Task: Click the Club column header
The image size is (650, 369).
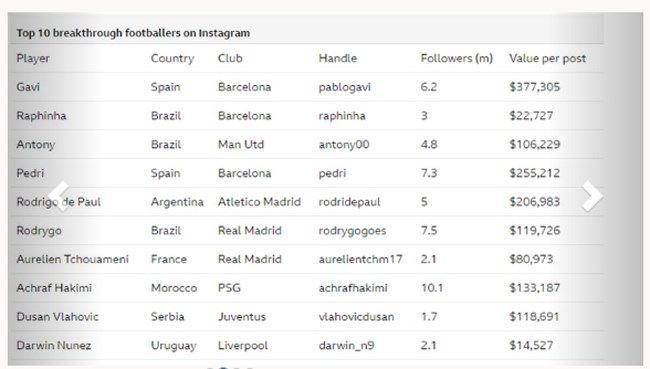Action: click(230, 58)
